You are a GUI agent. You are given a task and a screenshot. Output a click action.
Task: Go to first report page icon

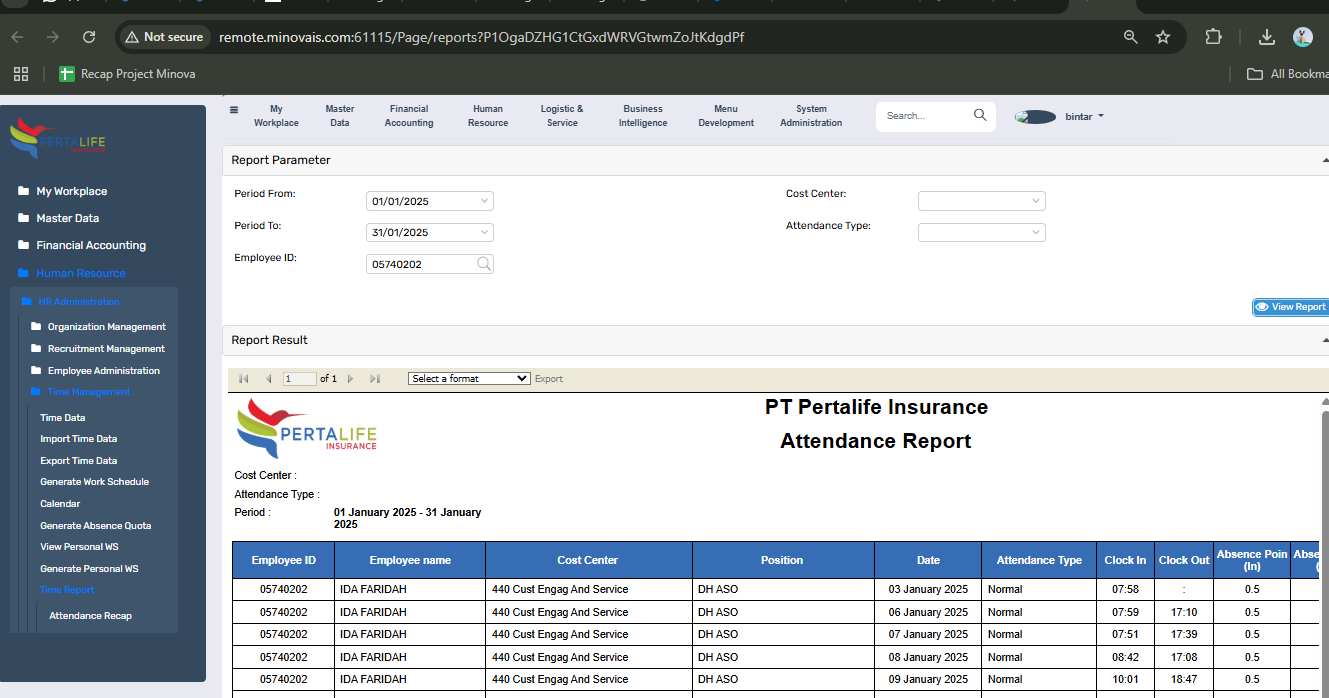(244, 379)
